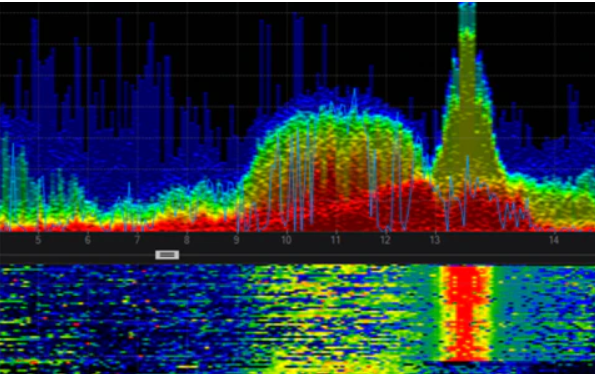595x374 pixels.
Task: Click the green signal cluster left of channel 5
Action: [x=14, y=178]
